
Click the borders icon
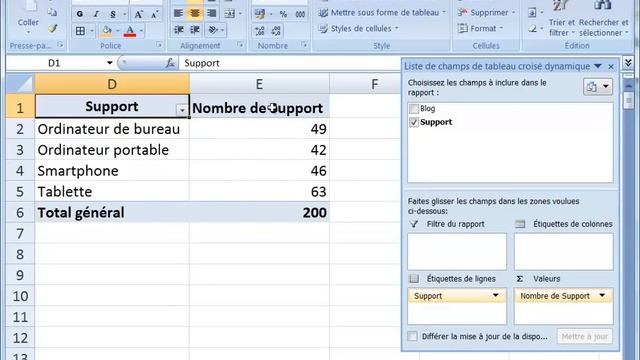pos(80,31)
